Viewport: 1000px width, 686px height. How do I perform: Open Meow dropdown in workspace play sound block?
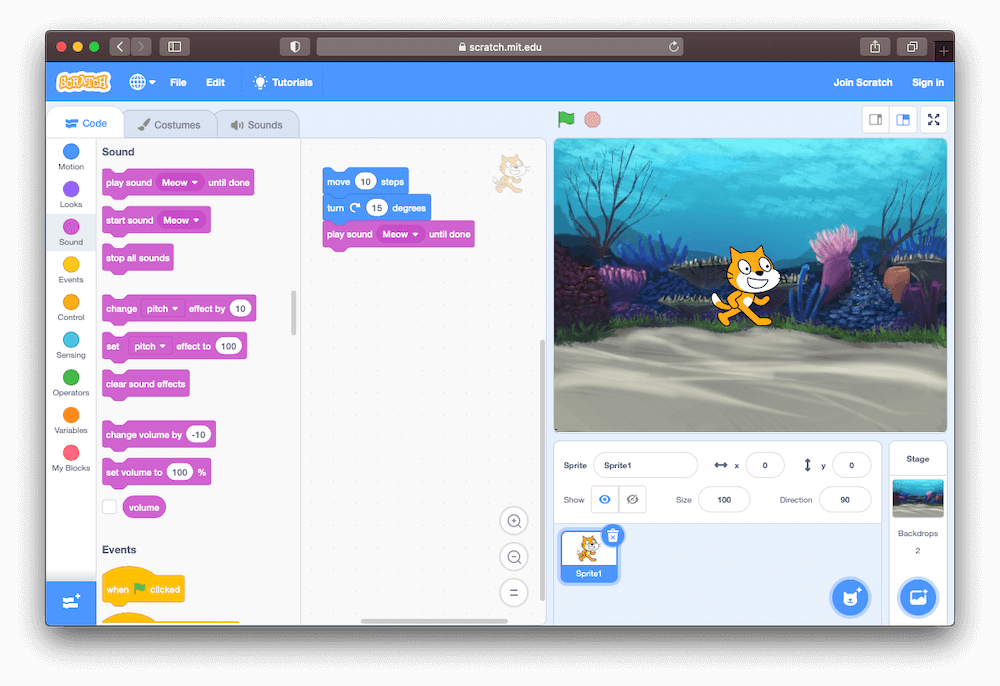400,234
